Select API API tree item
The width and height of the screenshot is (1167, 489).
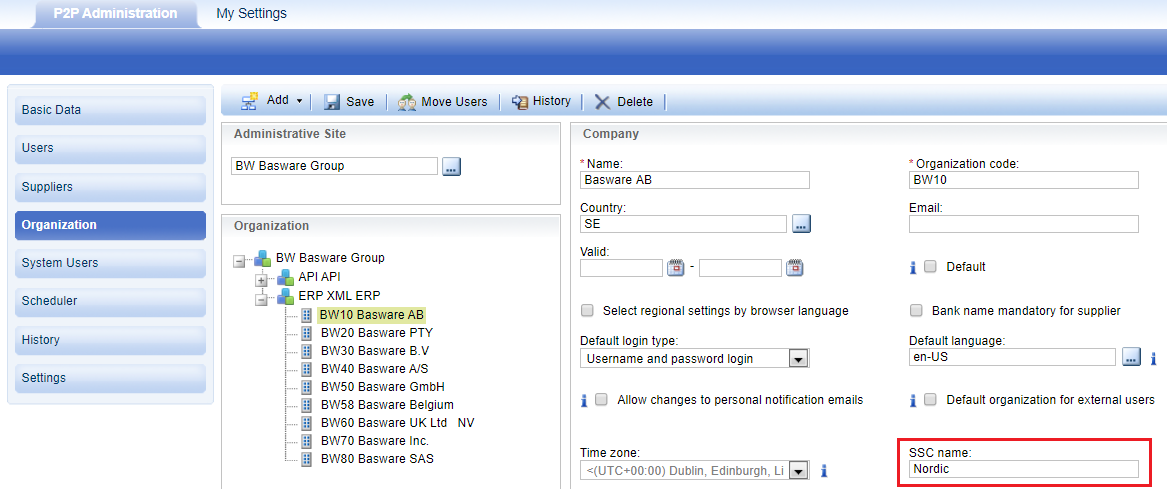[x=319, y=277]
